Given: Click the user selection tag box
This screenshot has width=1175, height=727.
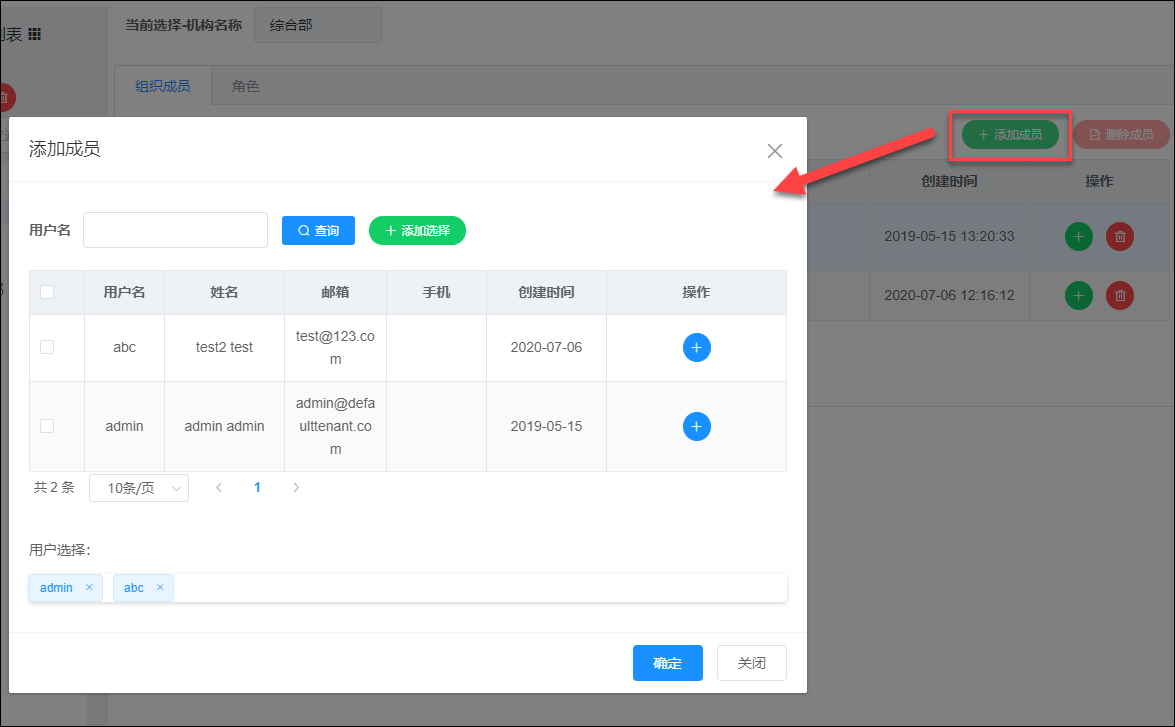Looking at the screenshot, I should click(408, 588).
